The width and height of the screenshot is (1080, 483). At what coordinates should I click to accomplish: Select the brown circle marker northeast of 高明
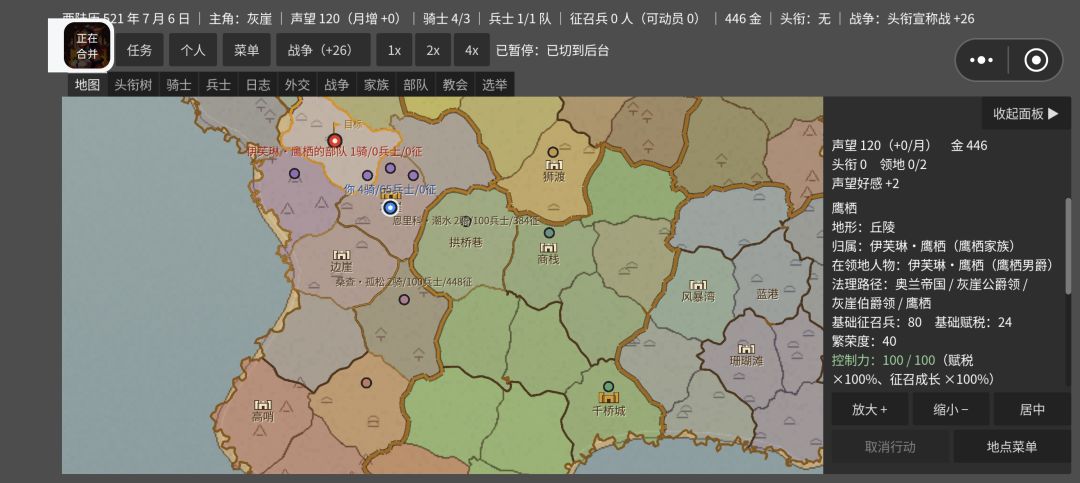tap(366, 382)
